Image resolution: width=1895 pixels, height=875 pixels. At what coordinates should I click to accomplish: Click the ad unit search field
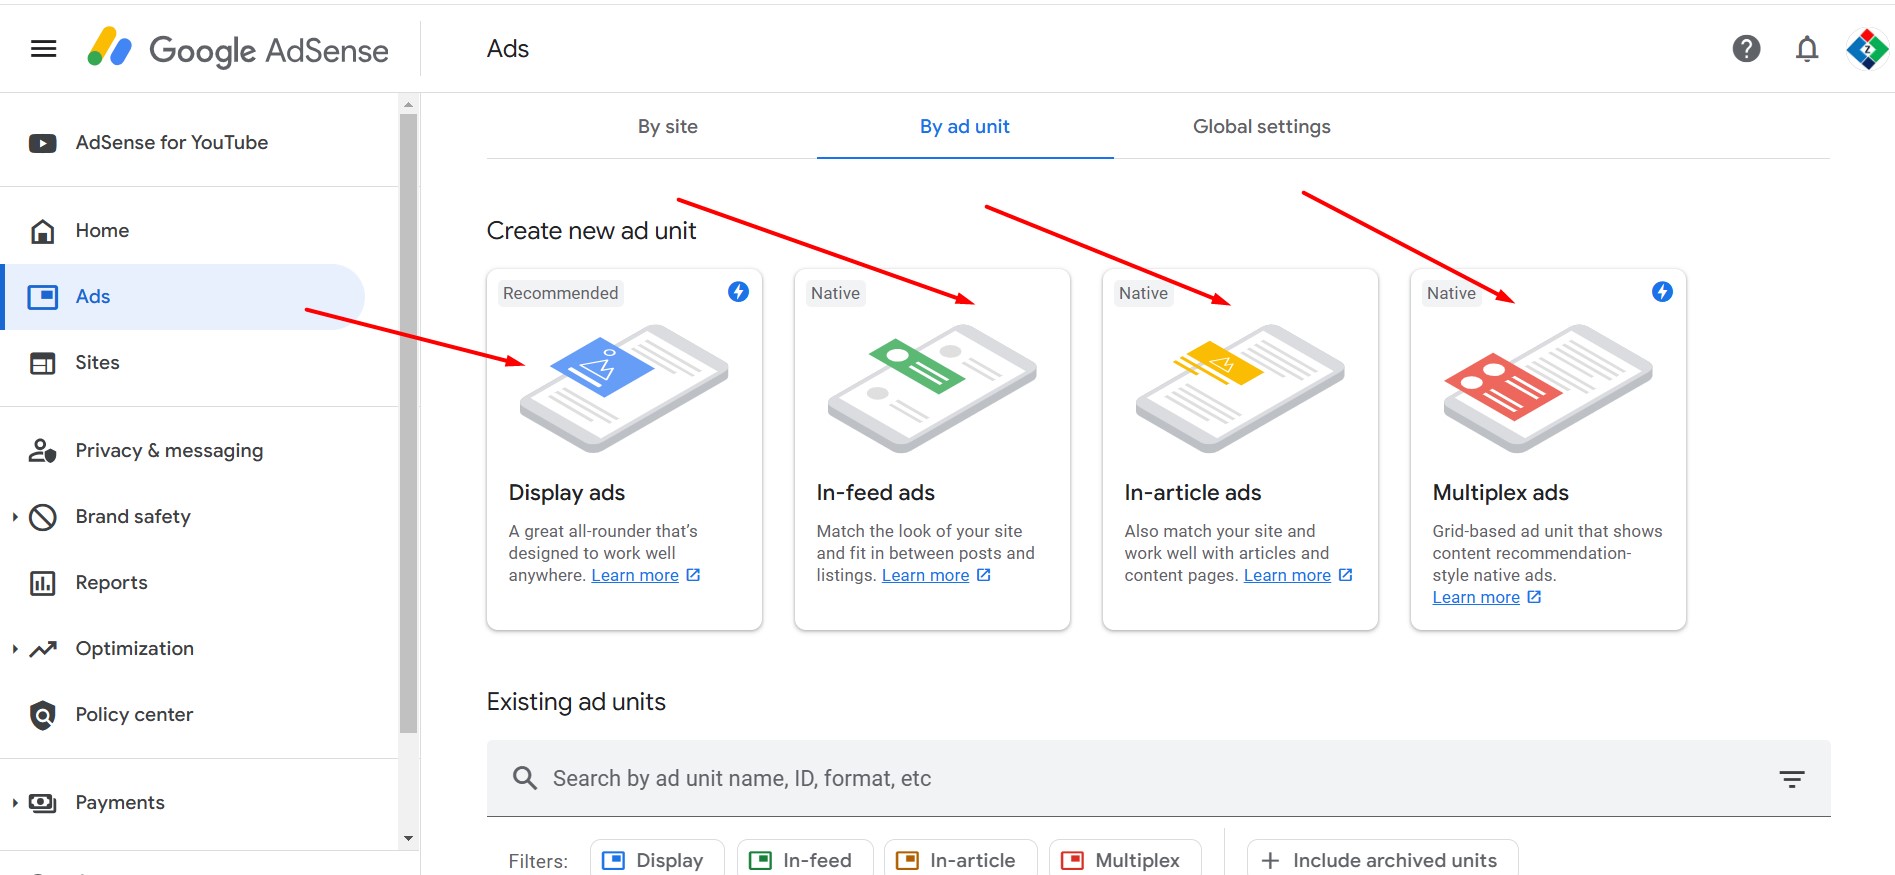[1100, 779]
